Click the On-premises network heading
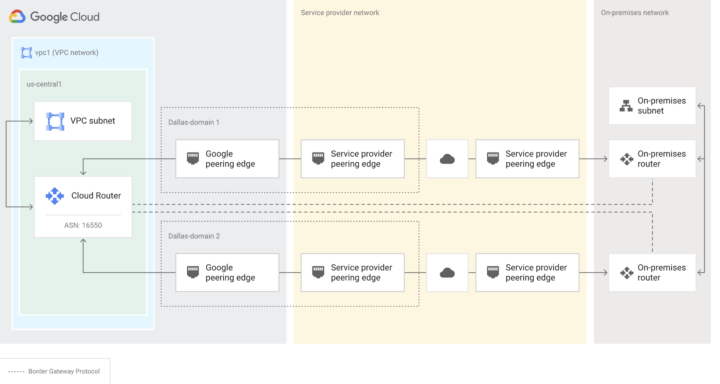The image size is (720, 384). tap(635, 13)
